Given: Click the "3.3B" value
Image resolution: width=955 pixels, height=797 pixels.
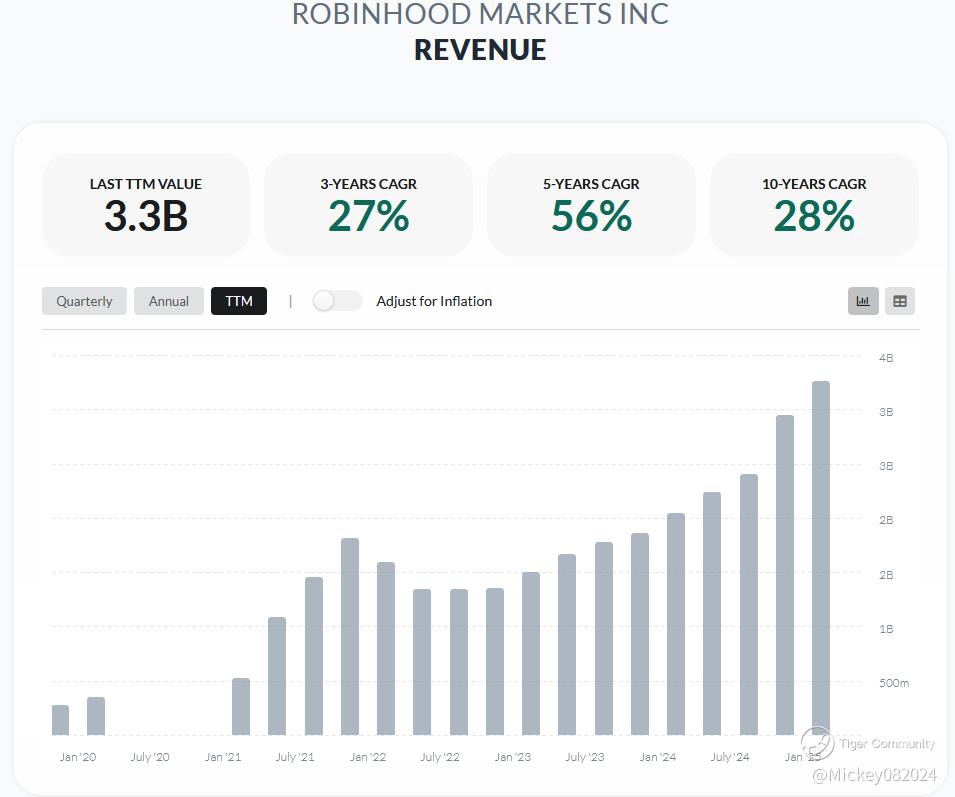Looking at the screenshot, I should [x=146, y=216].
